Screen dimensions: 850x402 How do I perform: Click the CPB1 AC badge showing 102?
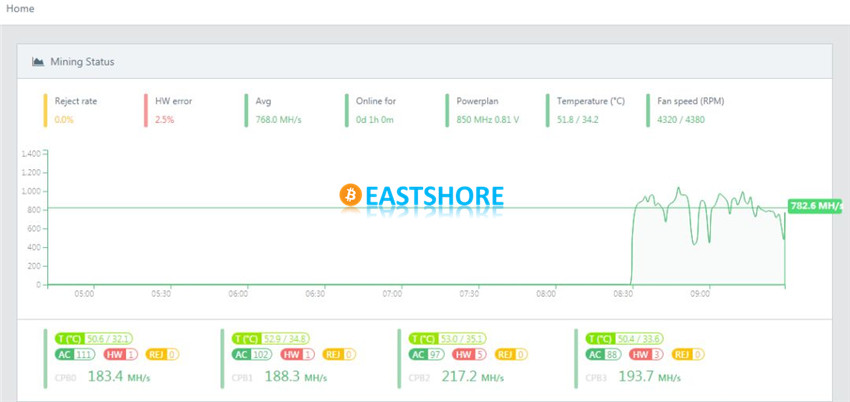252,354
